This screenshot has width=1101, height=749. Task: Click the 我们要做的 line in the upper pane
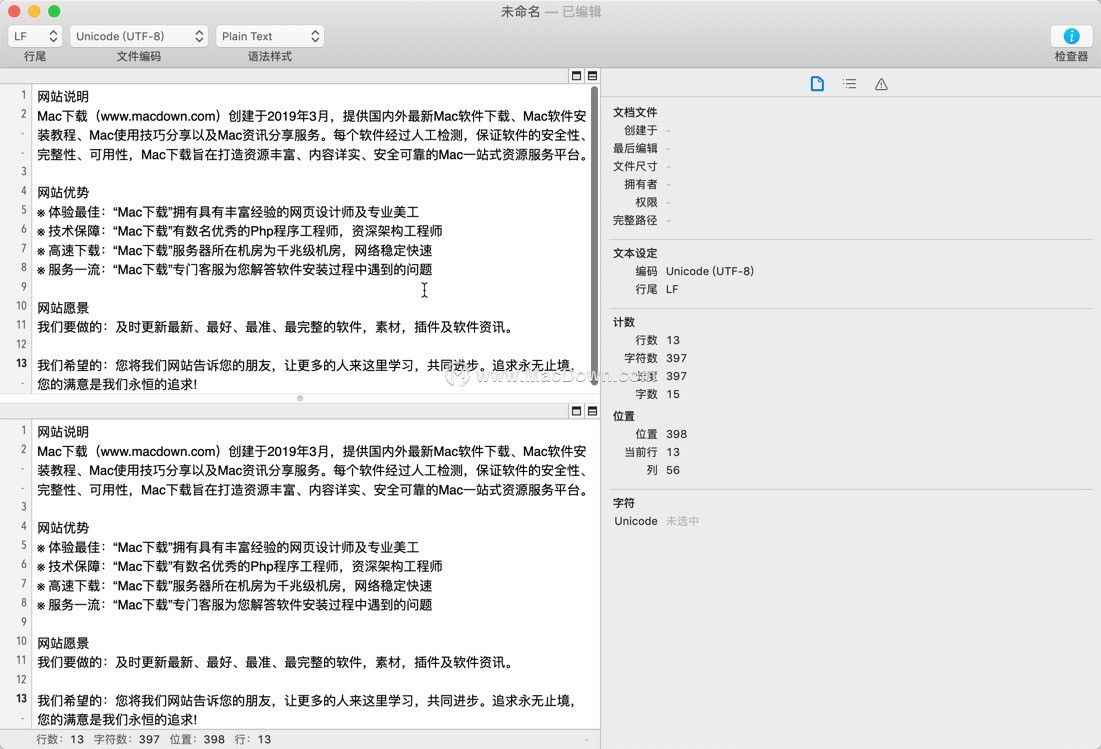tap(276, 327)
